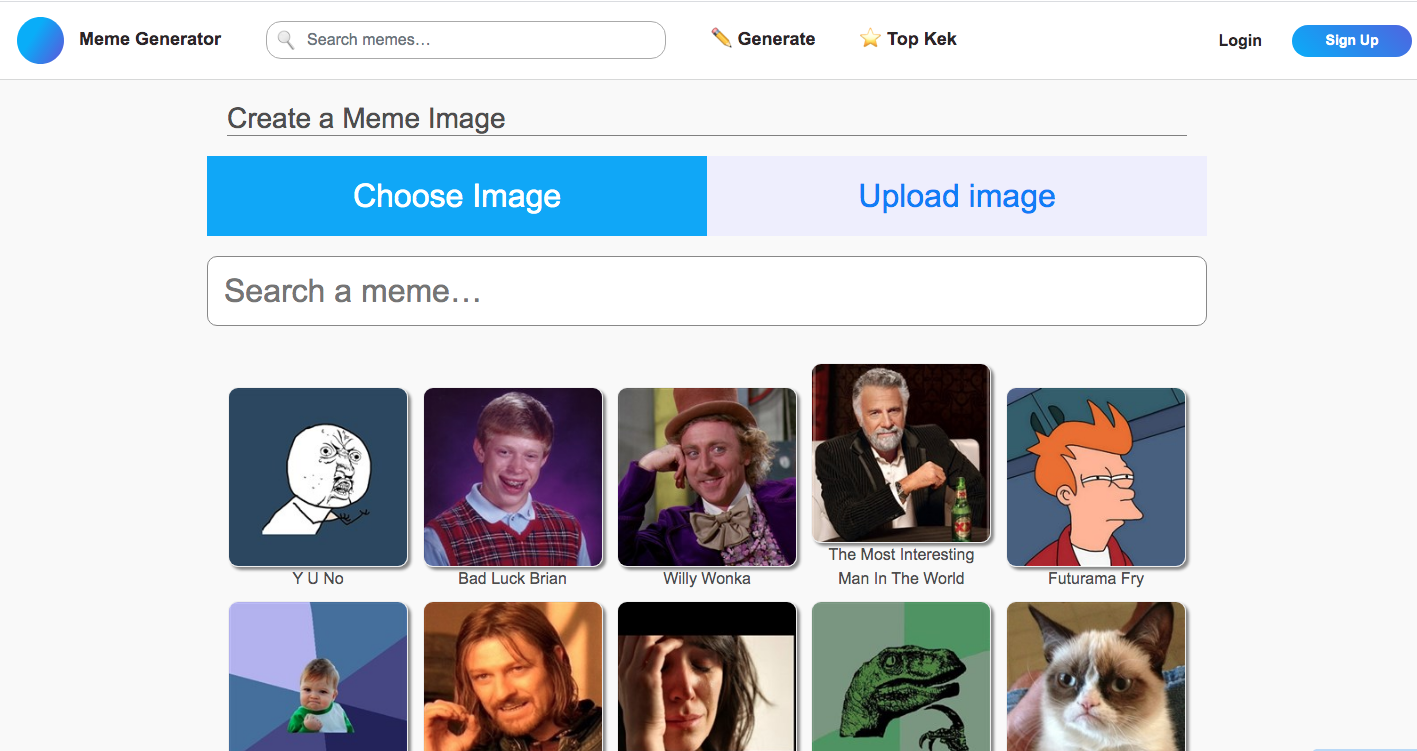Click the 'Willy Wonka' caption text
Screen dimensions: 1417x751
(707, 578)
